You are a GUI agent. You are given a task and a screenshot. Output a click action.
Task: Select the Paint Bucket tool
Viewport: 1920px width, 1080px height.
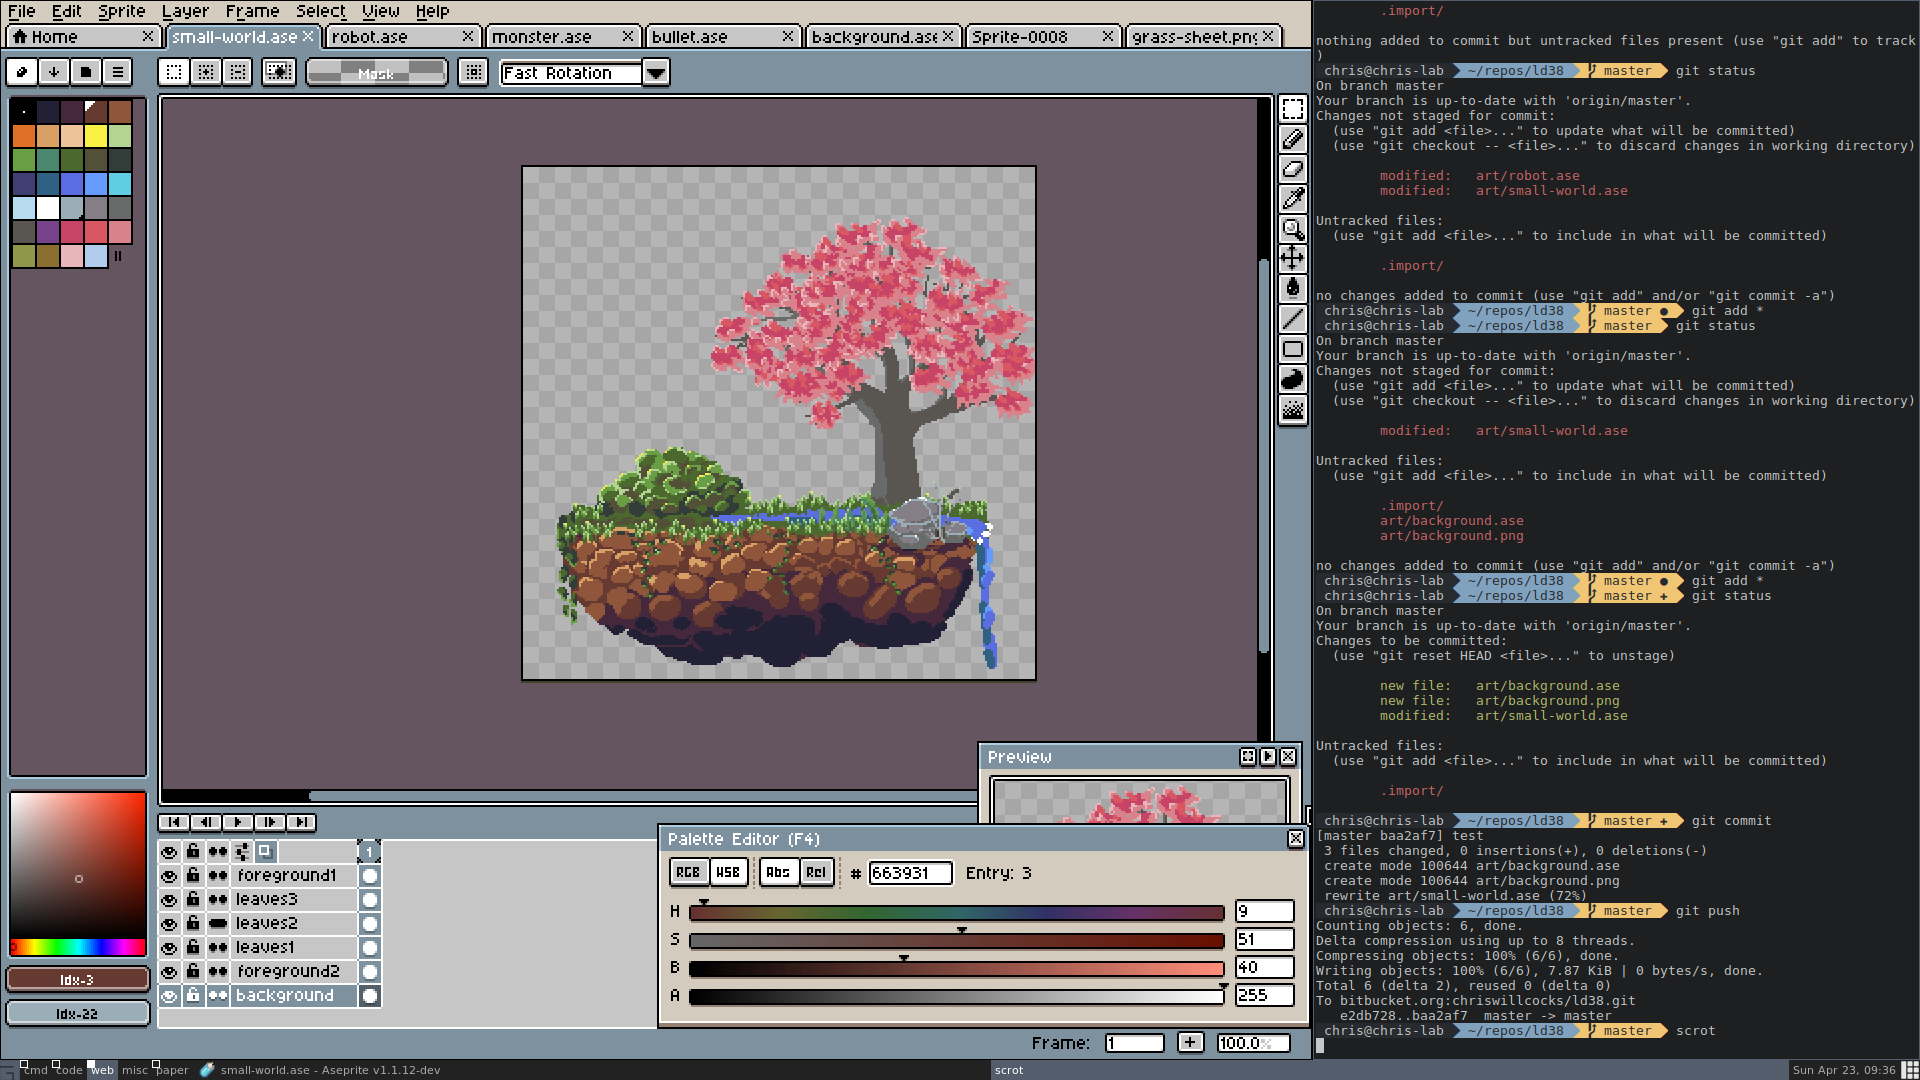(x=1293, y=289)
